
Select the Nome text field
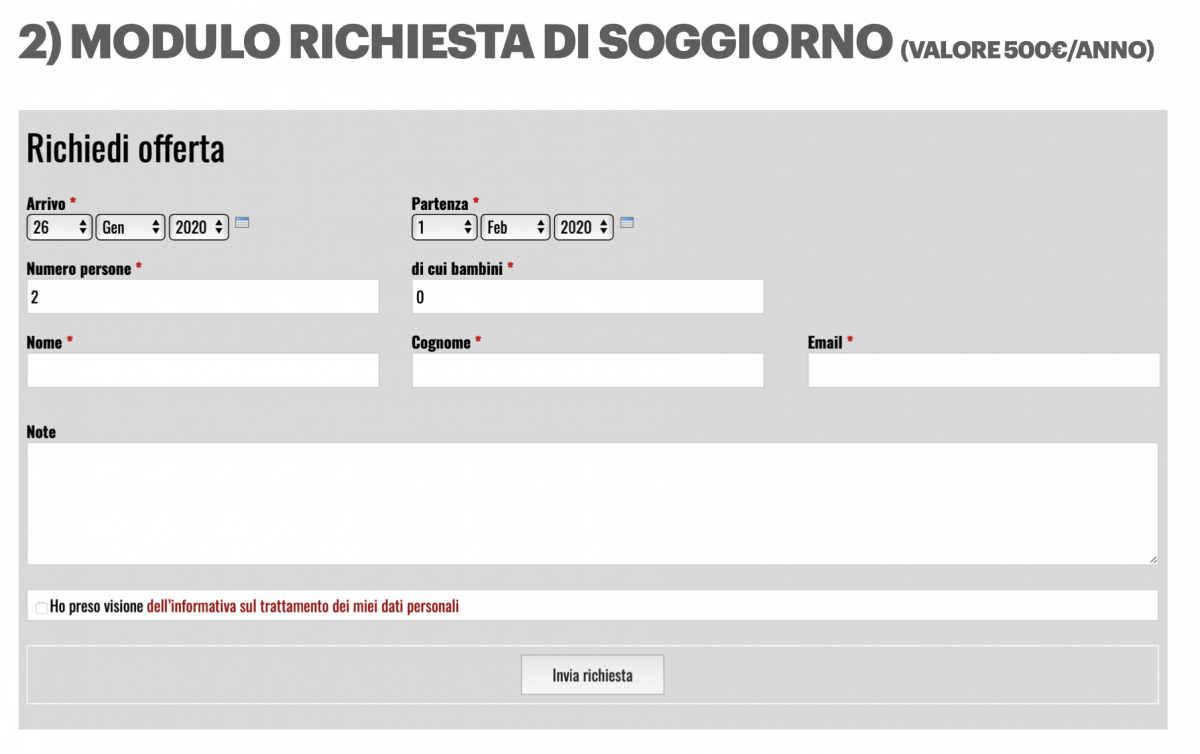(203, 370)
